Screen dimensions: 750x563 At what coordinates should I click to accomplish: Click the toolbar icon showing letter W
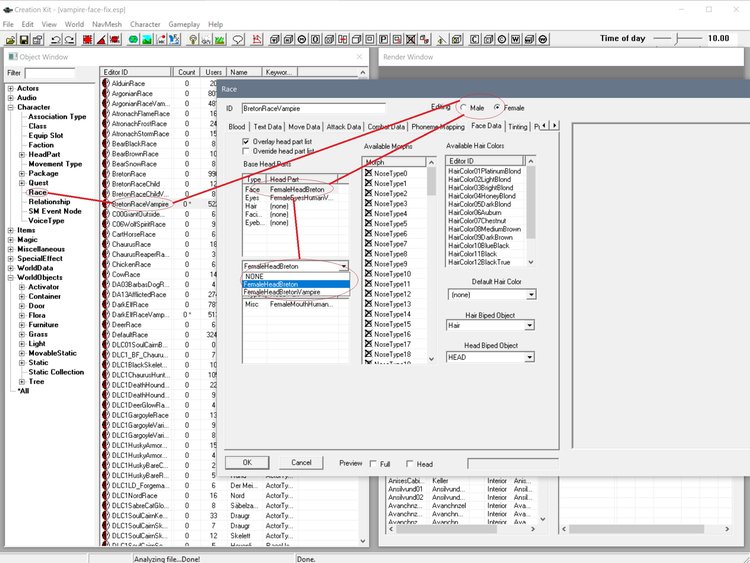[515, 40]
